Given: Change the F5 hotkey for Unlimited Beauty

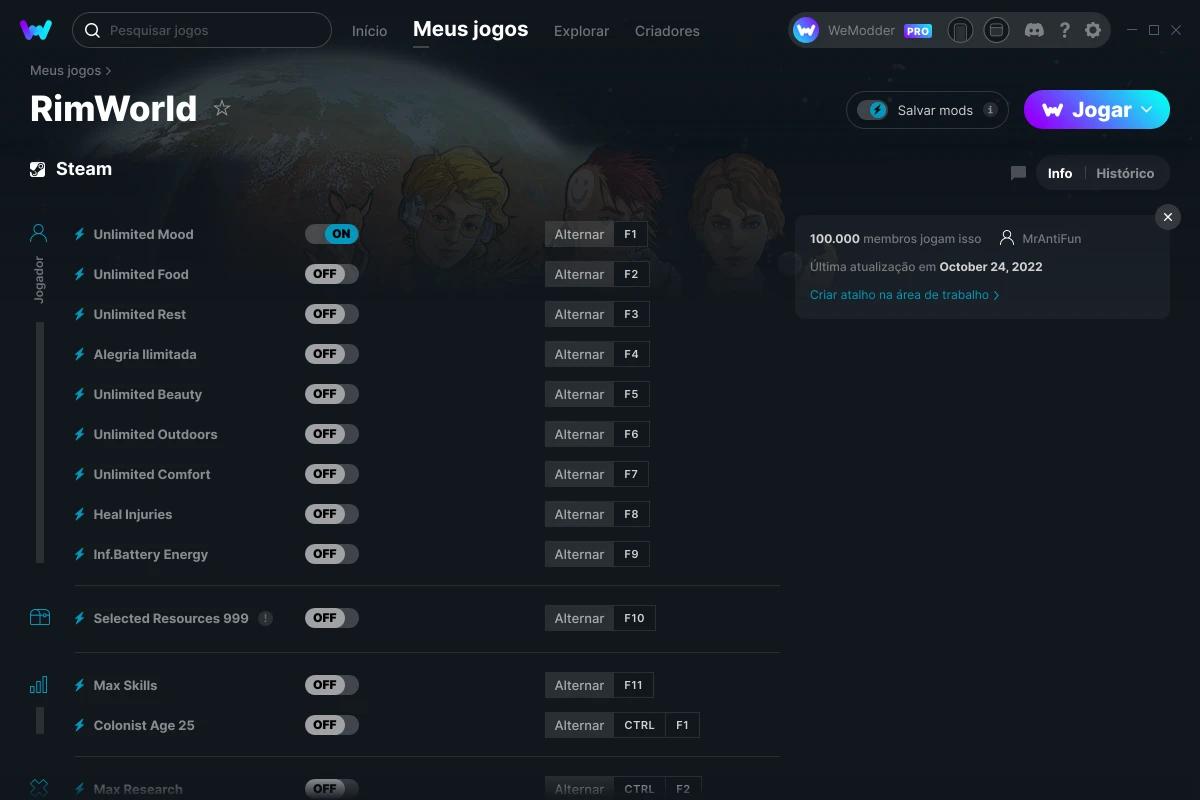Looking at the screenshot, I should point(631,394).
